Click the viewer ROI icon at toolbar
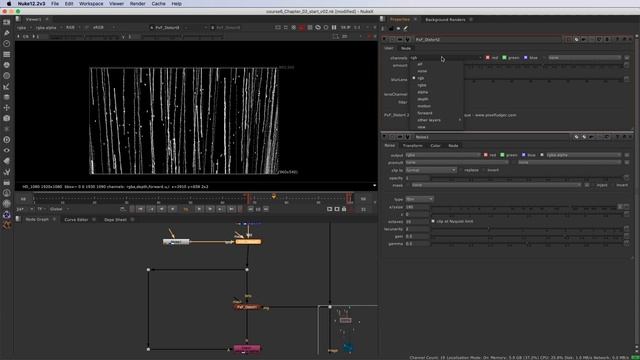The image size is (640, 360). 336,36
